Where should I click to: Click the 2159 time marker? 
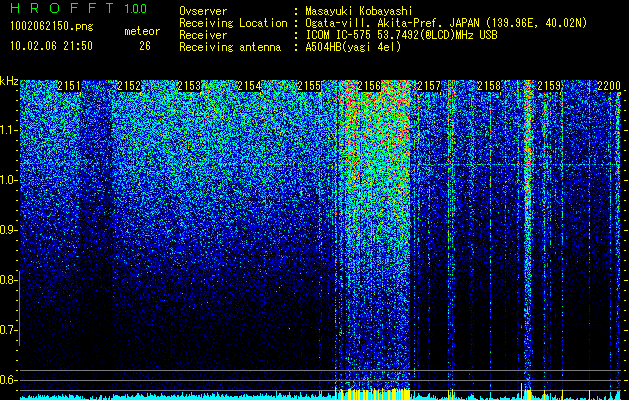tap(549, 86)
